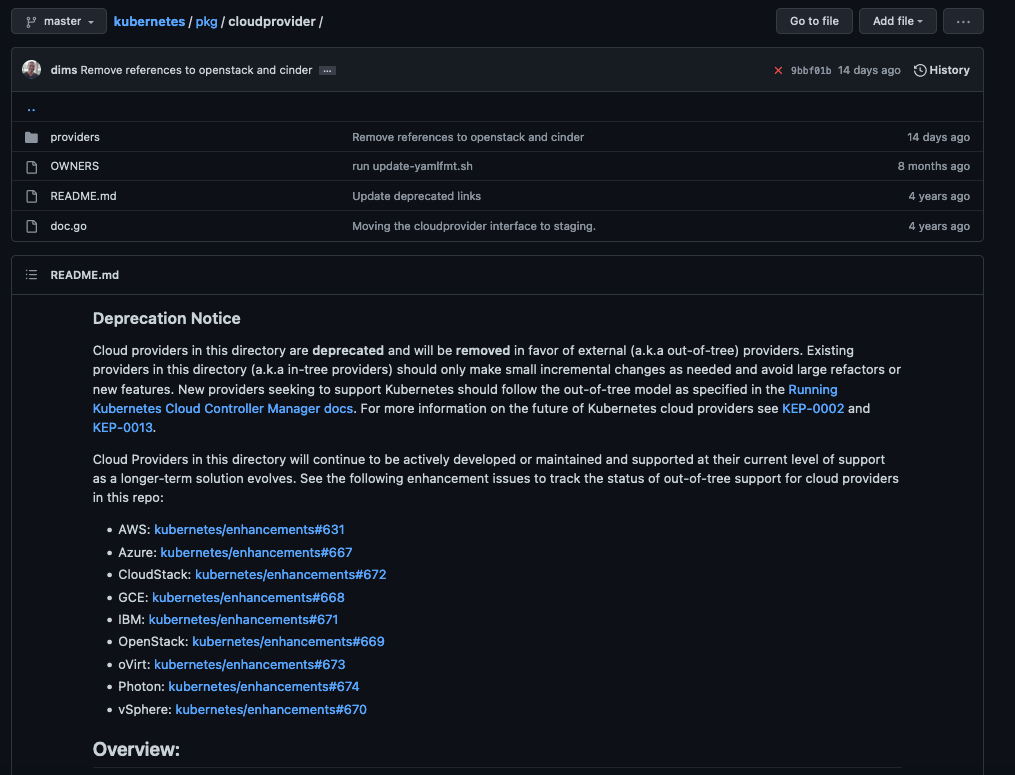Click the failed status red X icon
The height and width of the screenshot is (775, 1015).
coord(778,70)
